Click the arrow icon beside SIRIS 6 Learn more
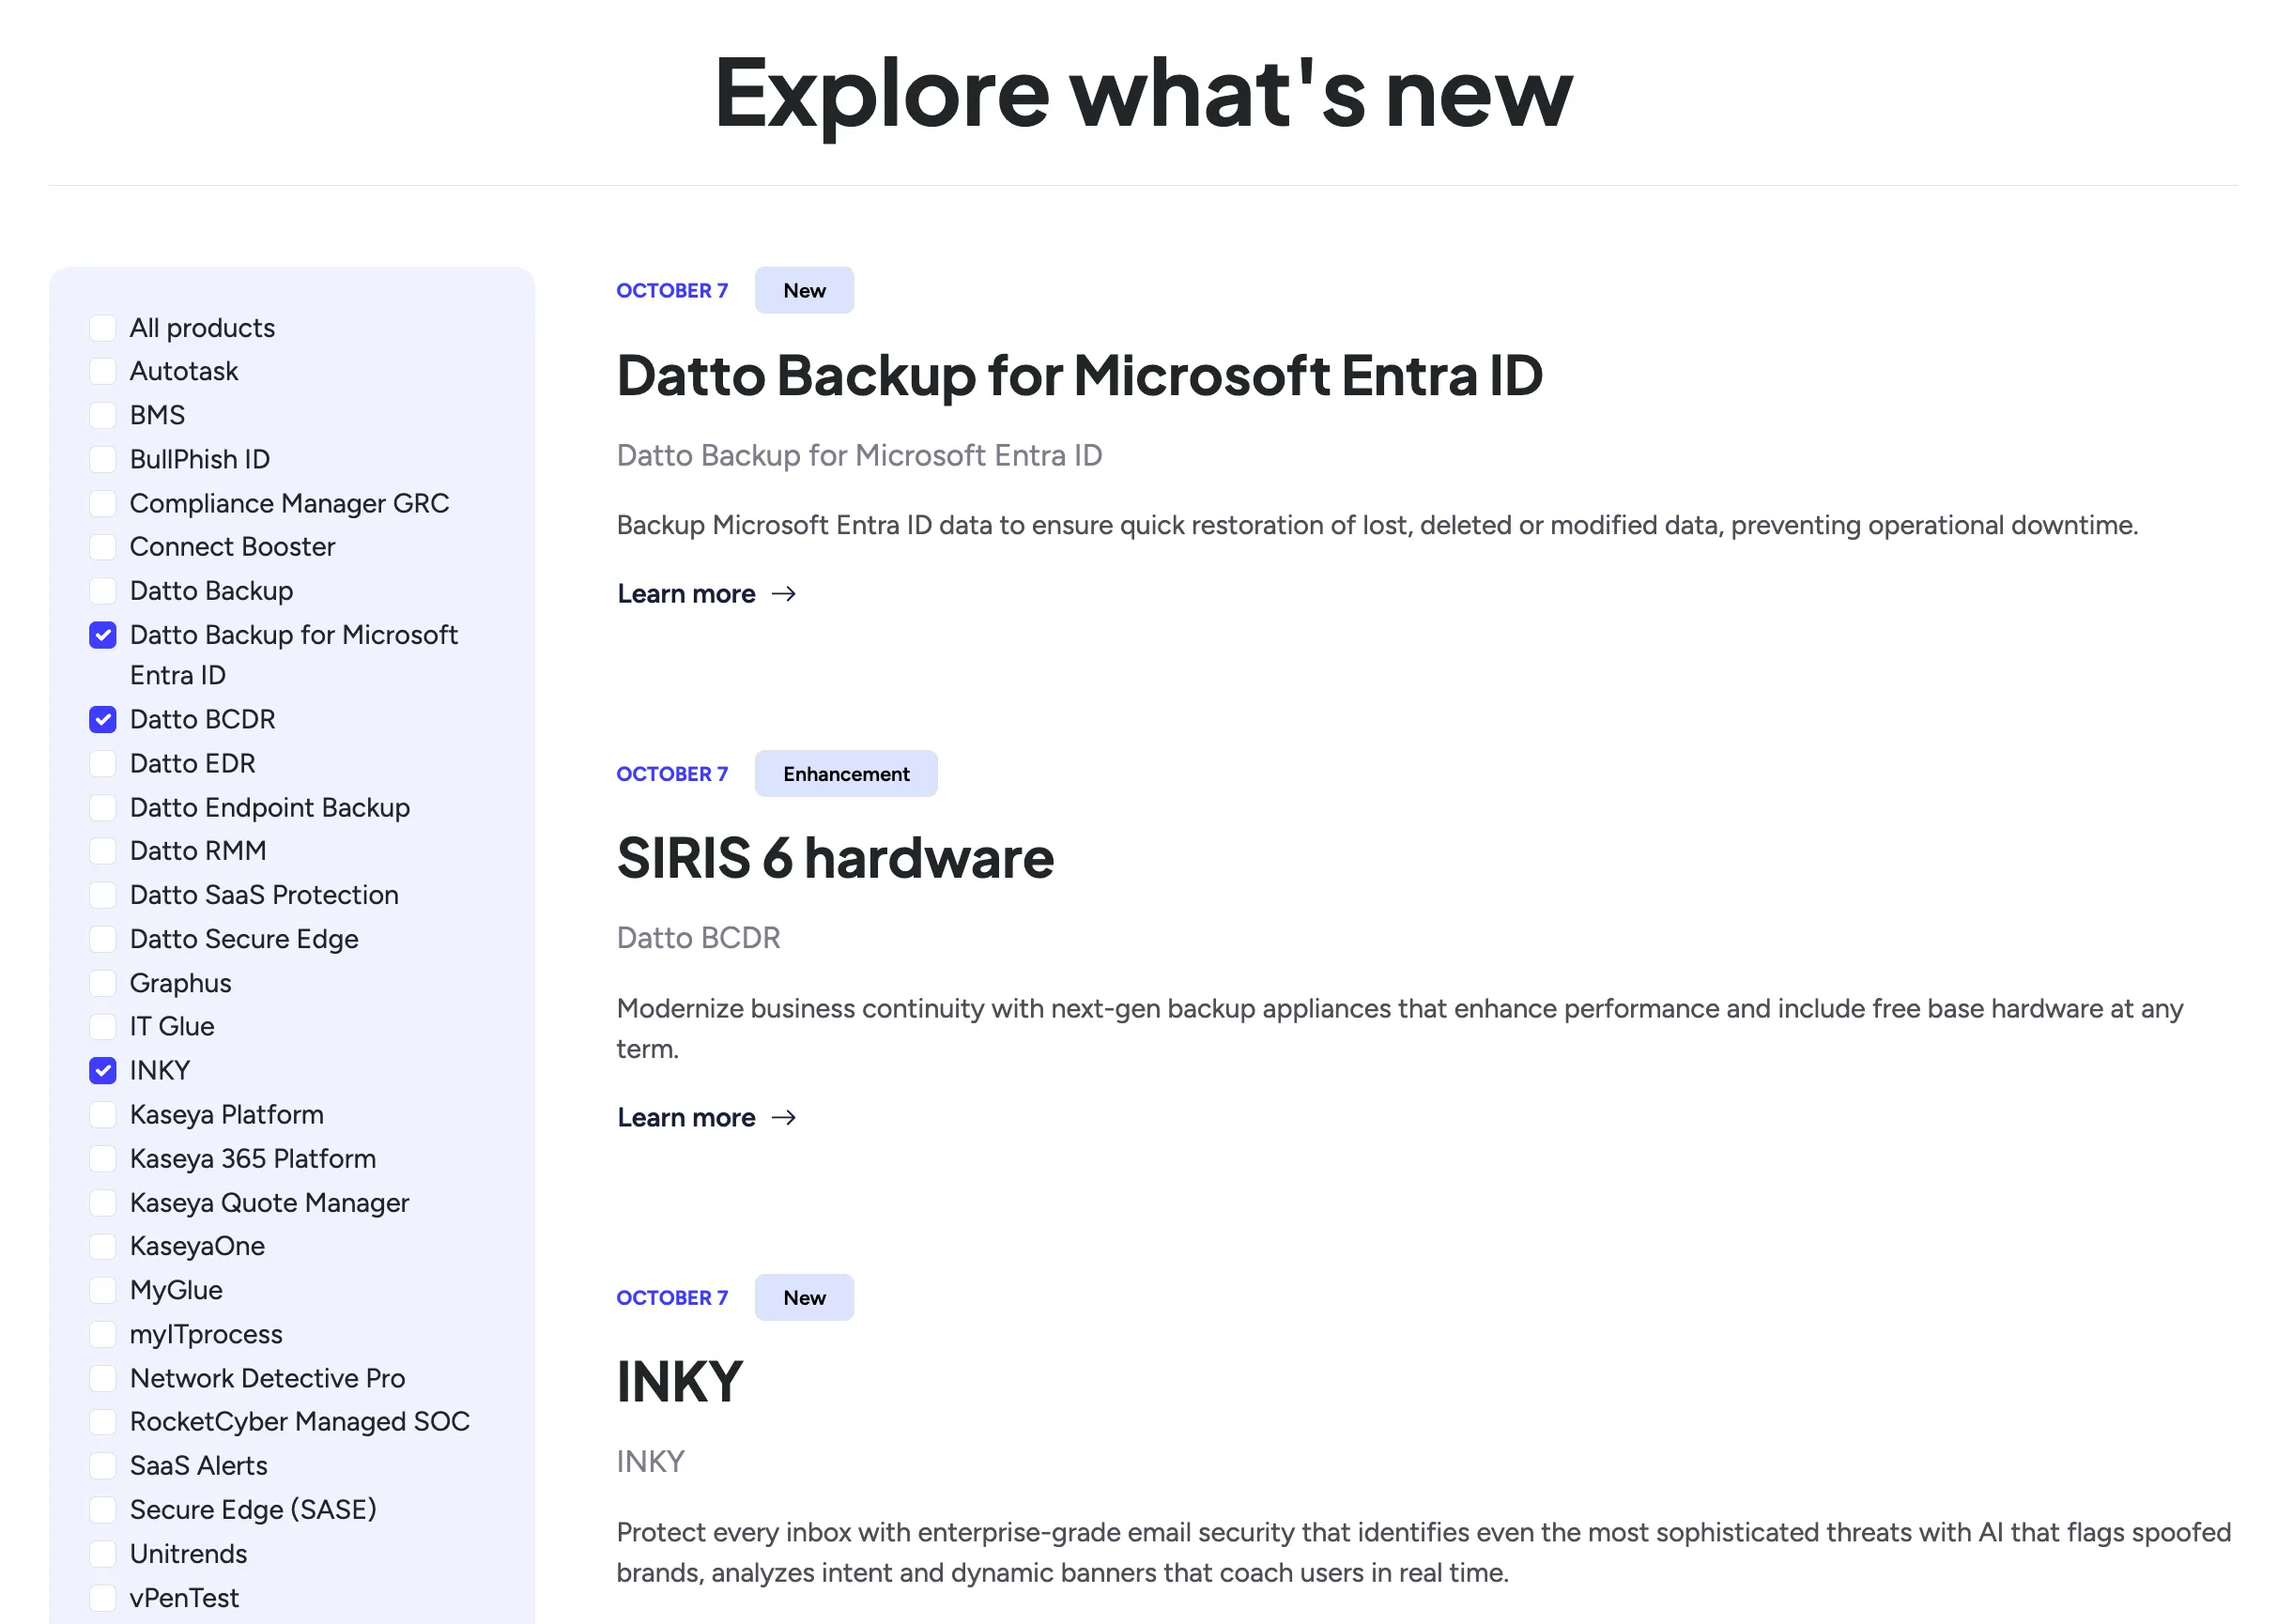 point(786,1118)
